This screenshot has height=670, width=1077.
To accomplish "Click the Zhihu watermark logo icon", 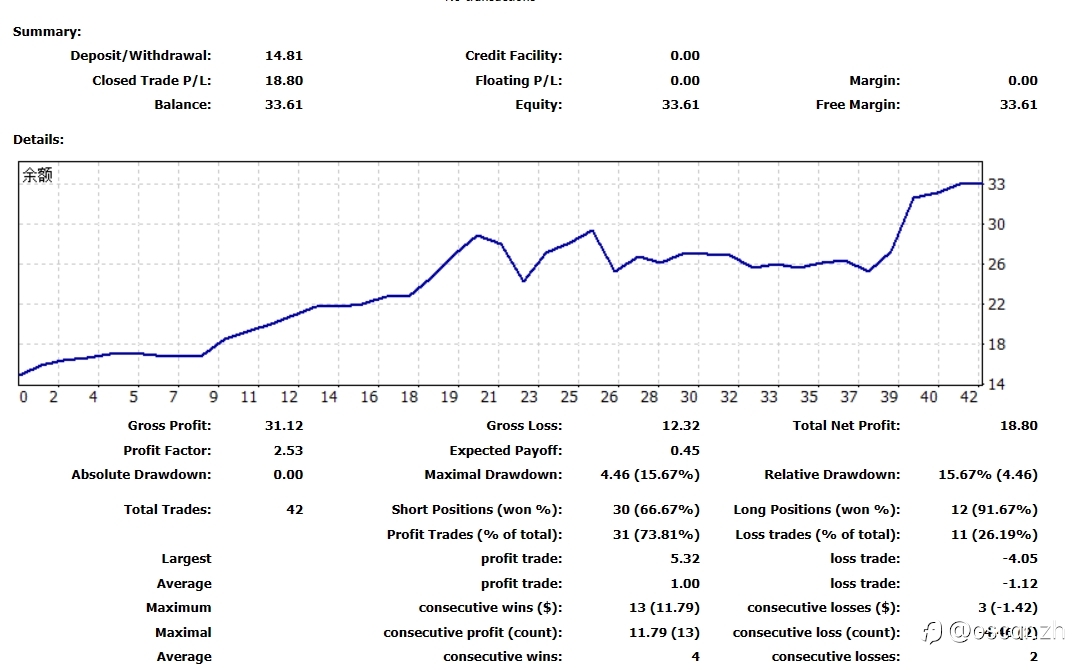I will [x=932, y=632].
